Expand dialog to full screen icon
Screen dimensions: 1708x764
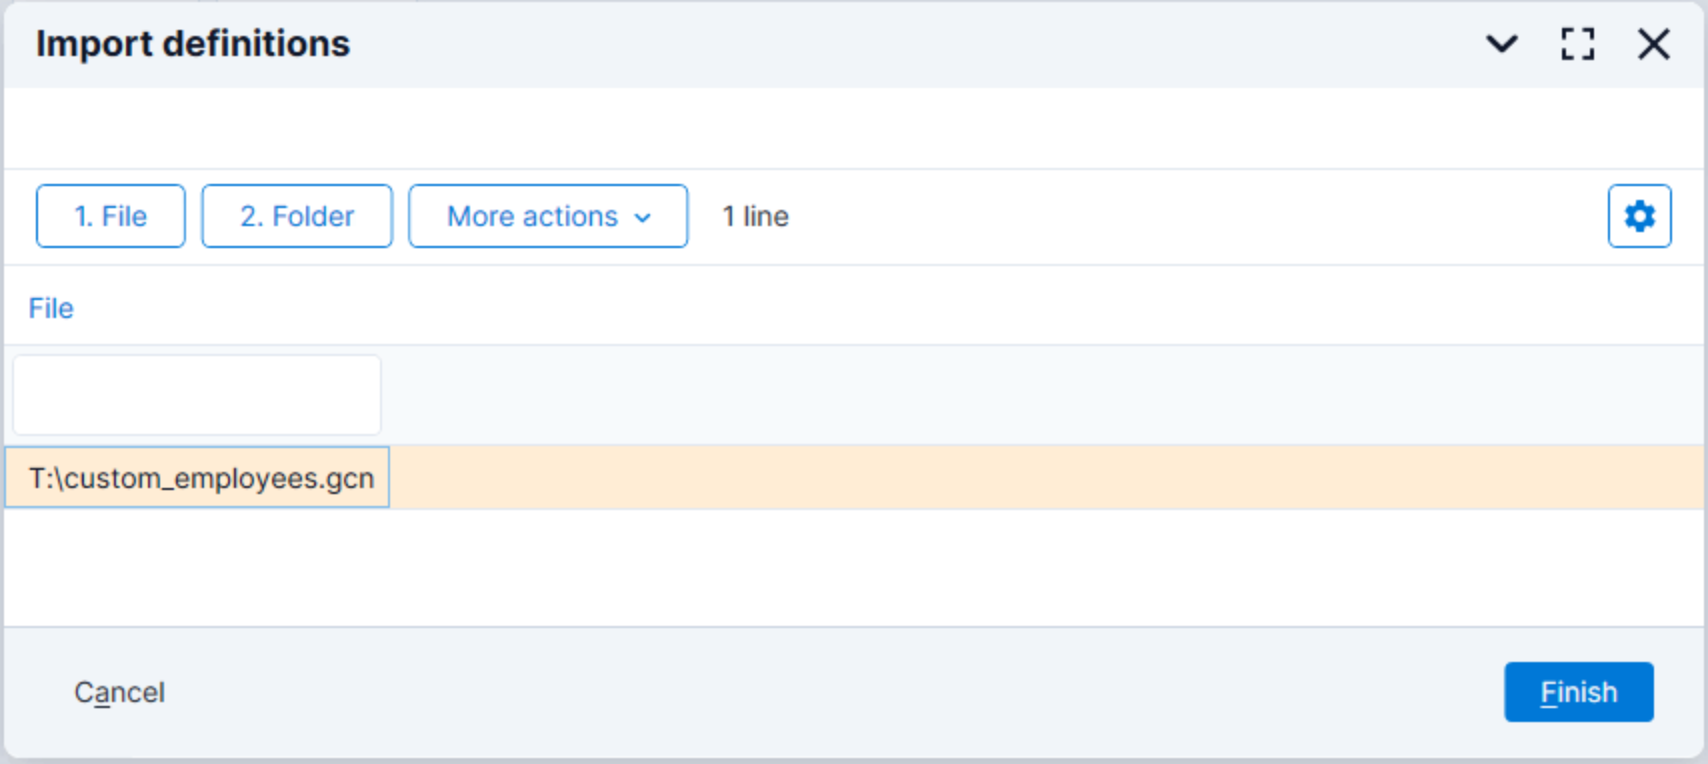click(1577, 44)
